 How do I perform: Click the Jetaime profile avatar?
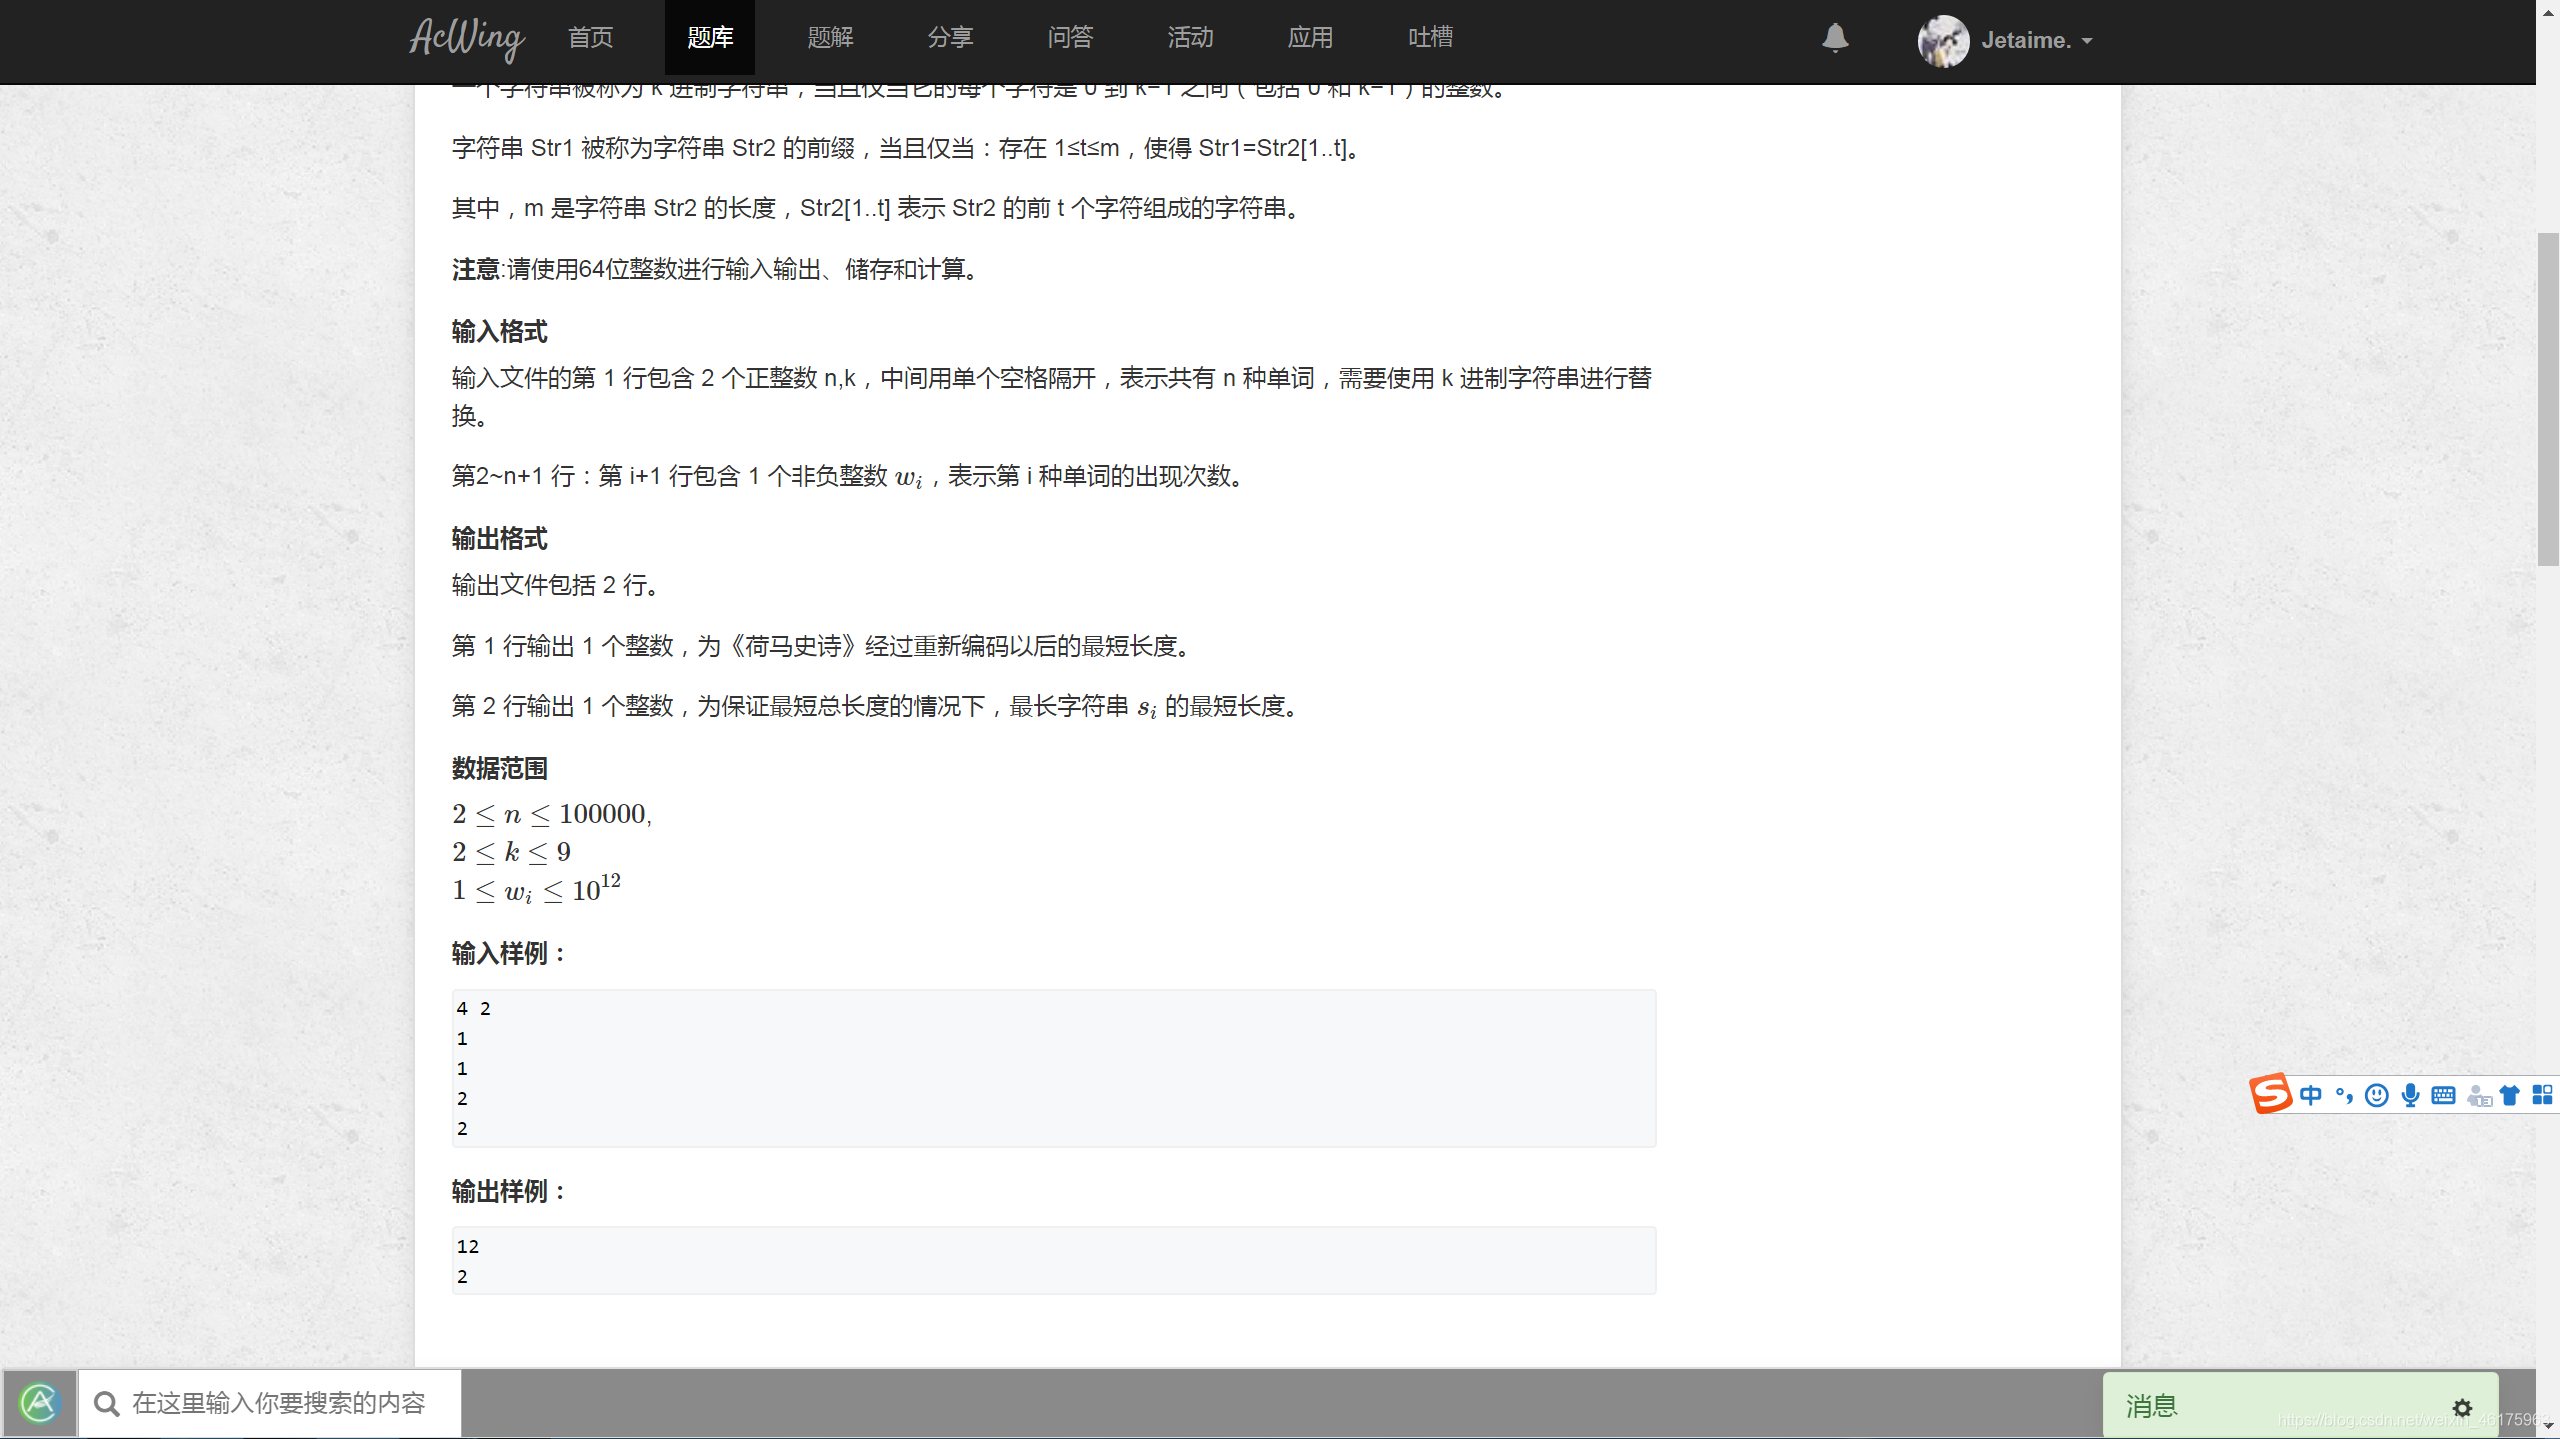(1942, 41)
